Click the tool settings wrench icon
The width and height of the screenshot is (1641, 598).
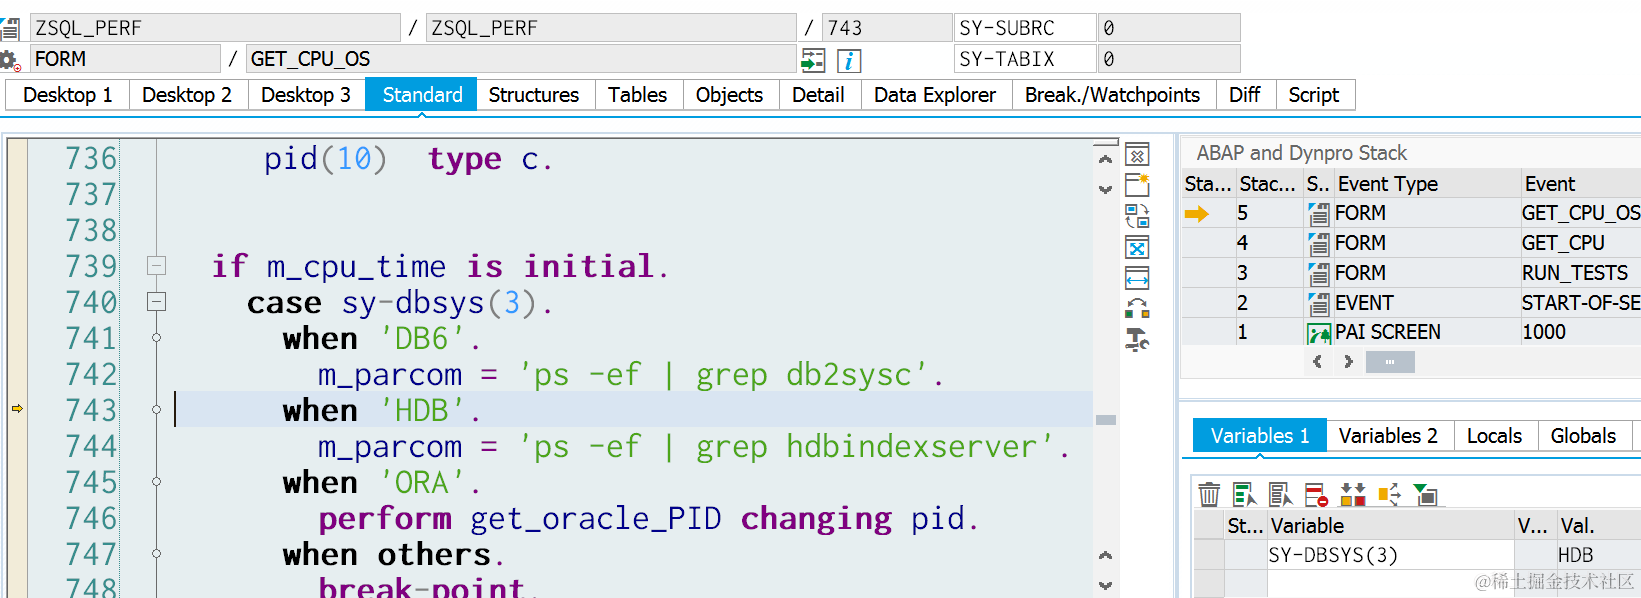point(1137,340)
